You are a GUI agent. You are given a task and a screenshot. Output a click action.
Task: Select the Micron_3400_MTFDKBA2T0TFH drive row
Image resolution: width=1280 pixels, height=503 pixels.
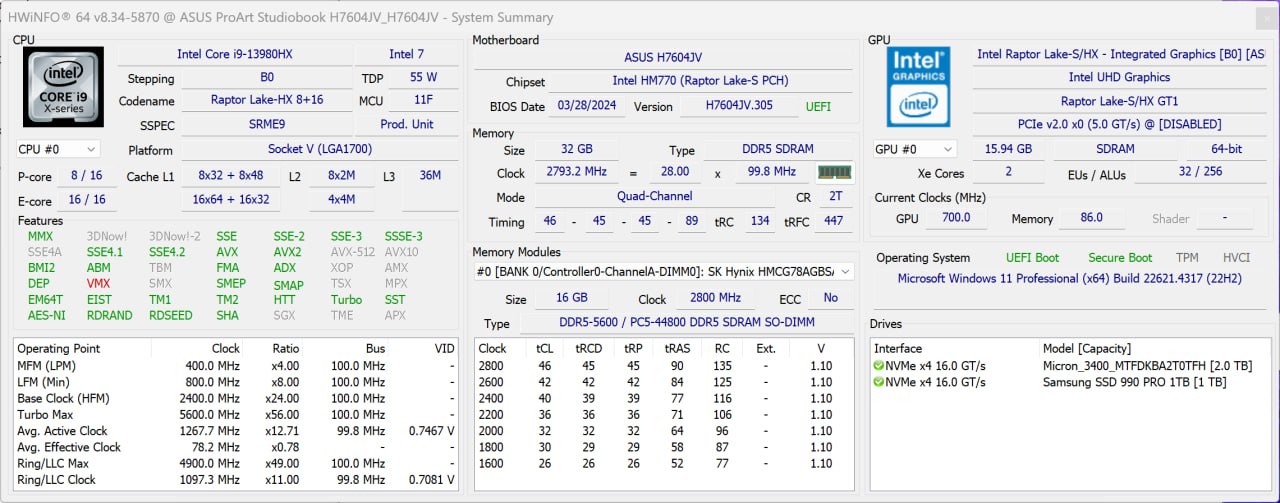1071,365
